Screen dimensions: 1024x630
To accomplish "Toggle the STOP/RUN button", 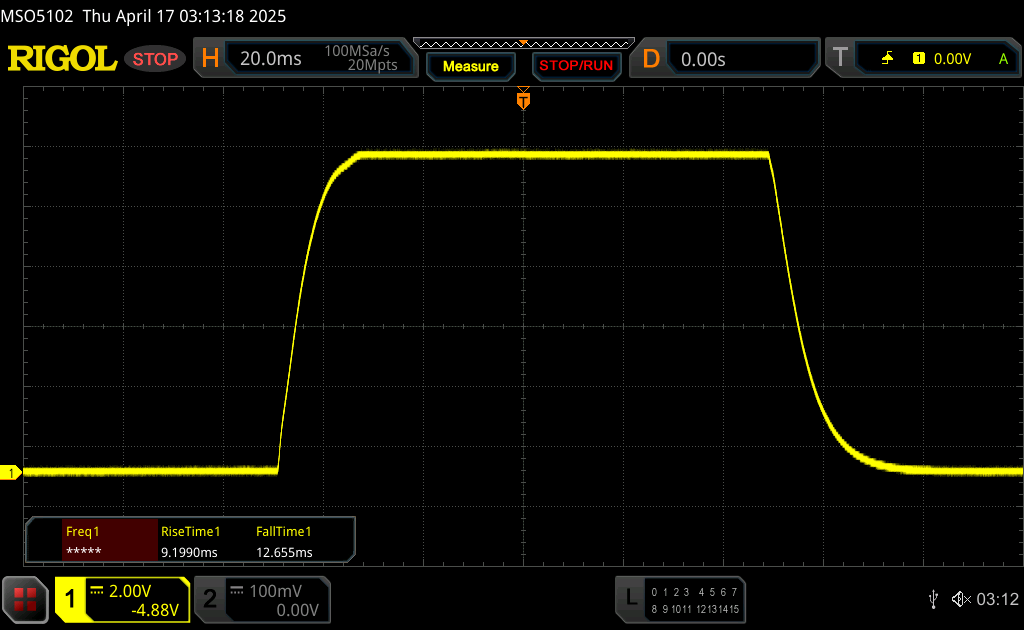I will pyautogui.click(x=576, y=66).
